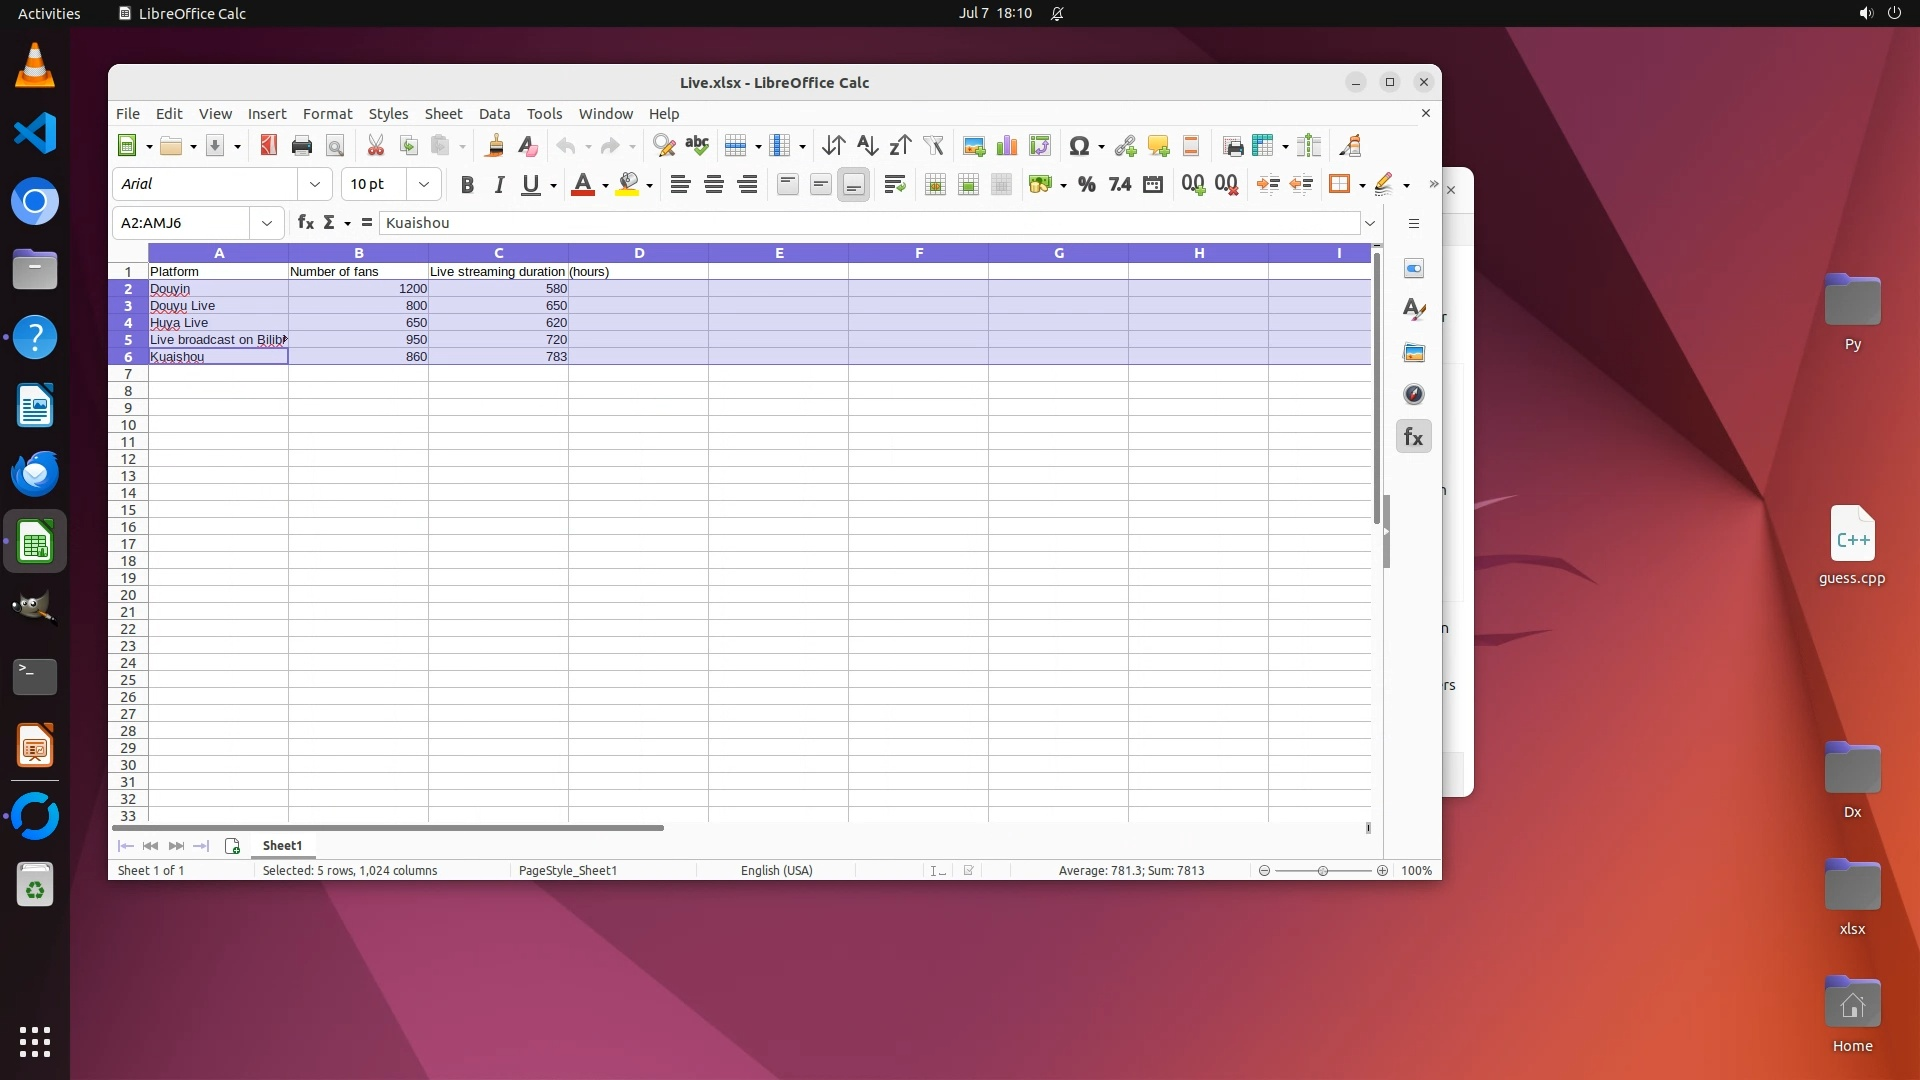Toggle Bold formatting
Screen dimensions: 1920x1080
(x=466, y=184)
